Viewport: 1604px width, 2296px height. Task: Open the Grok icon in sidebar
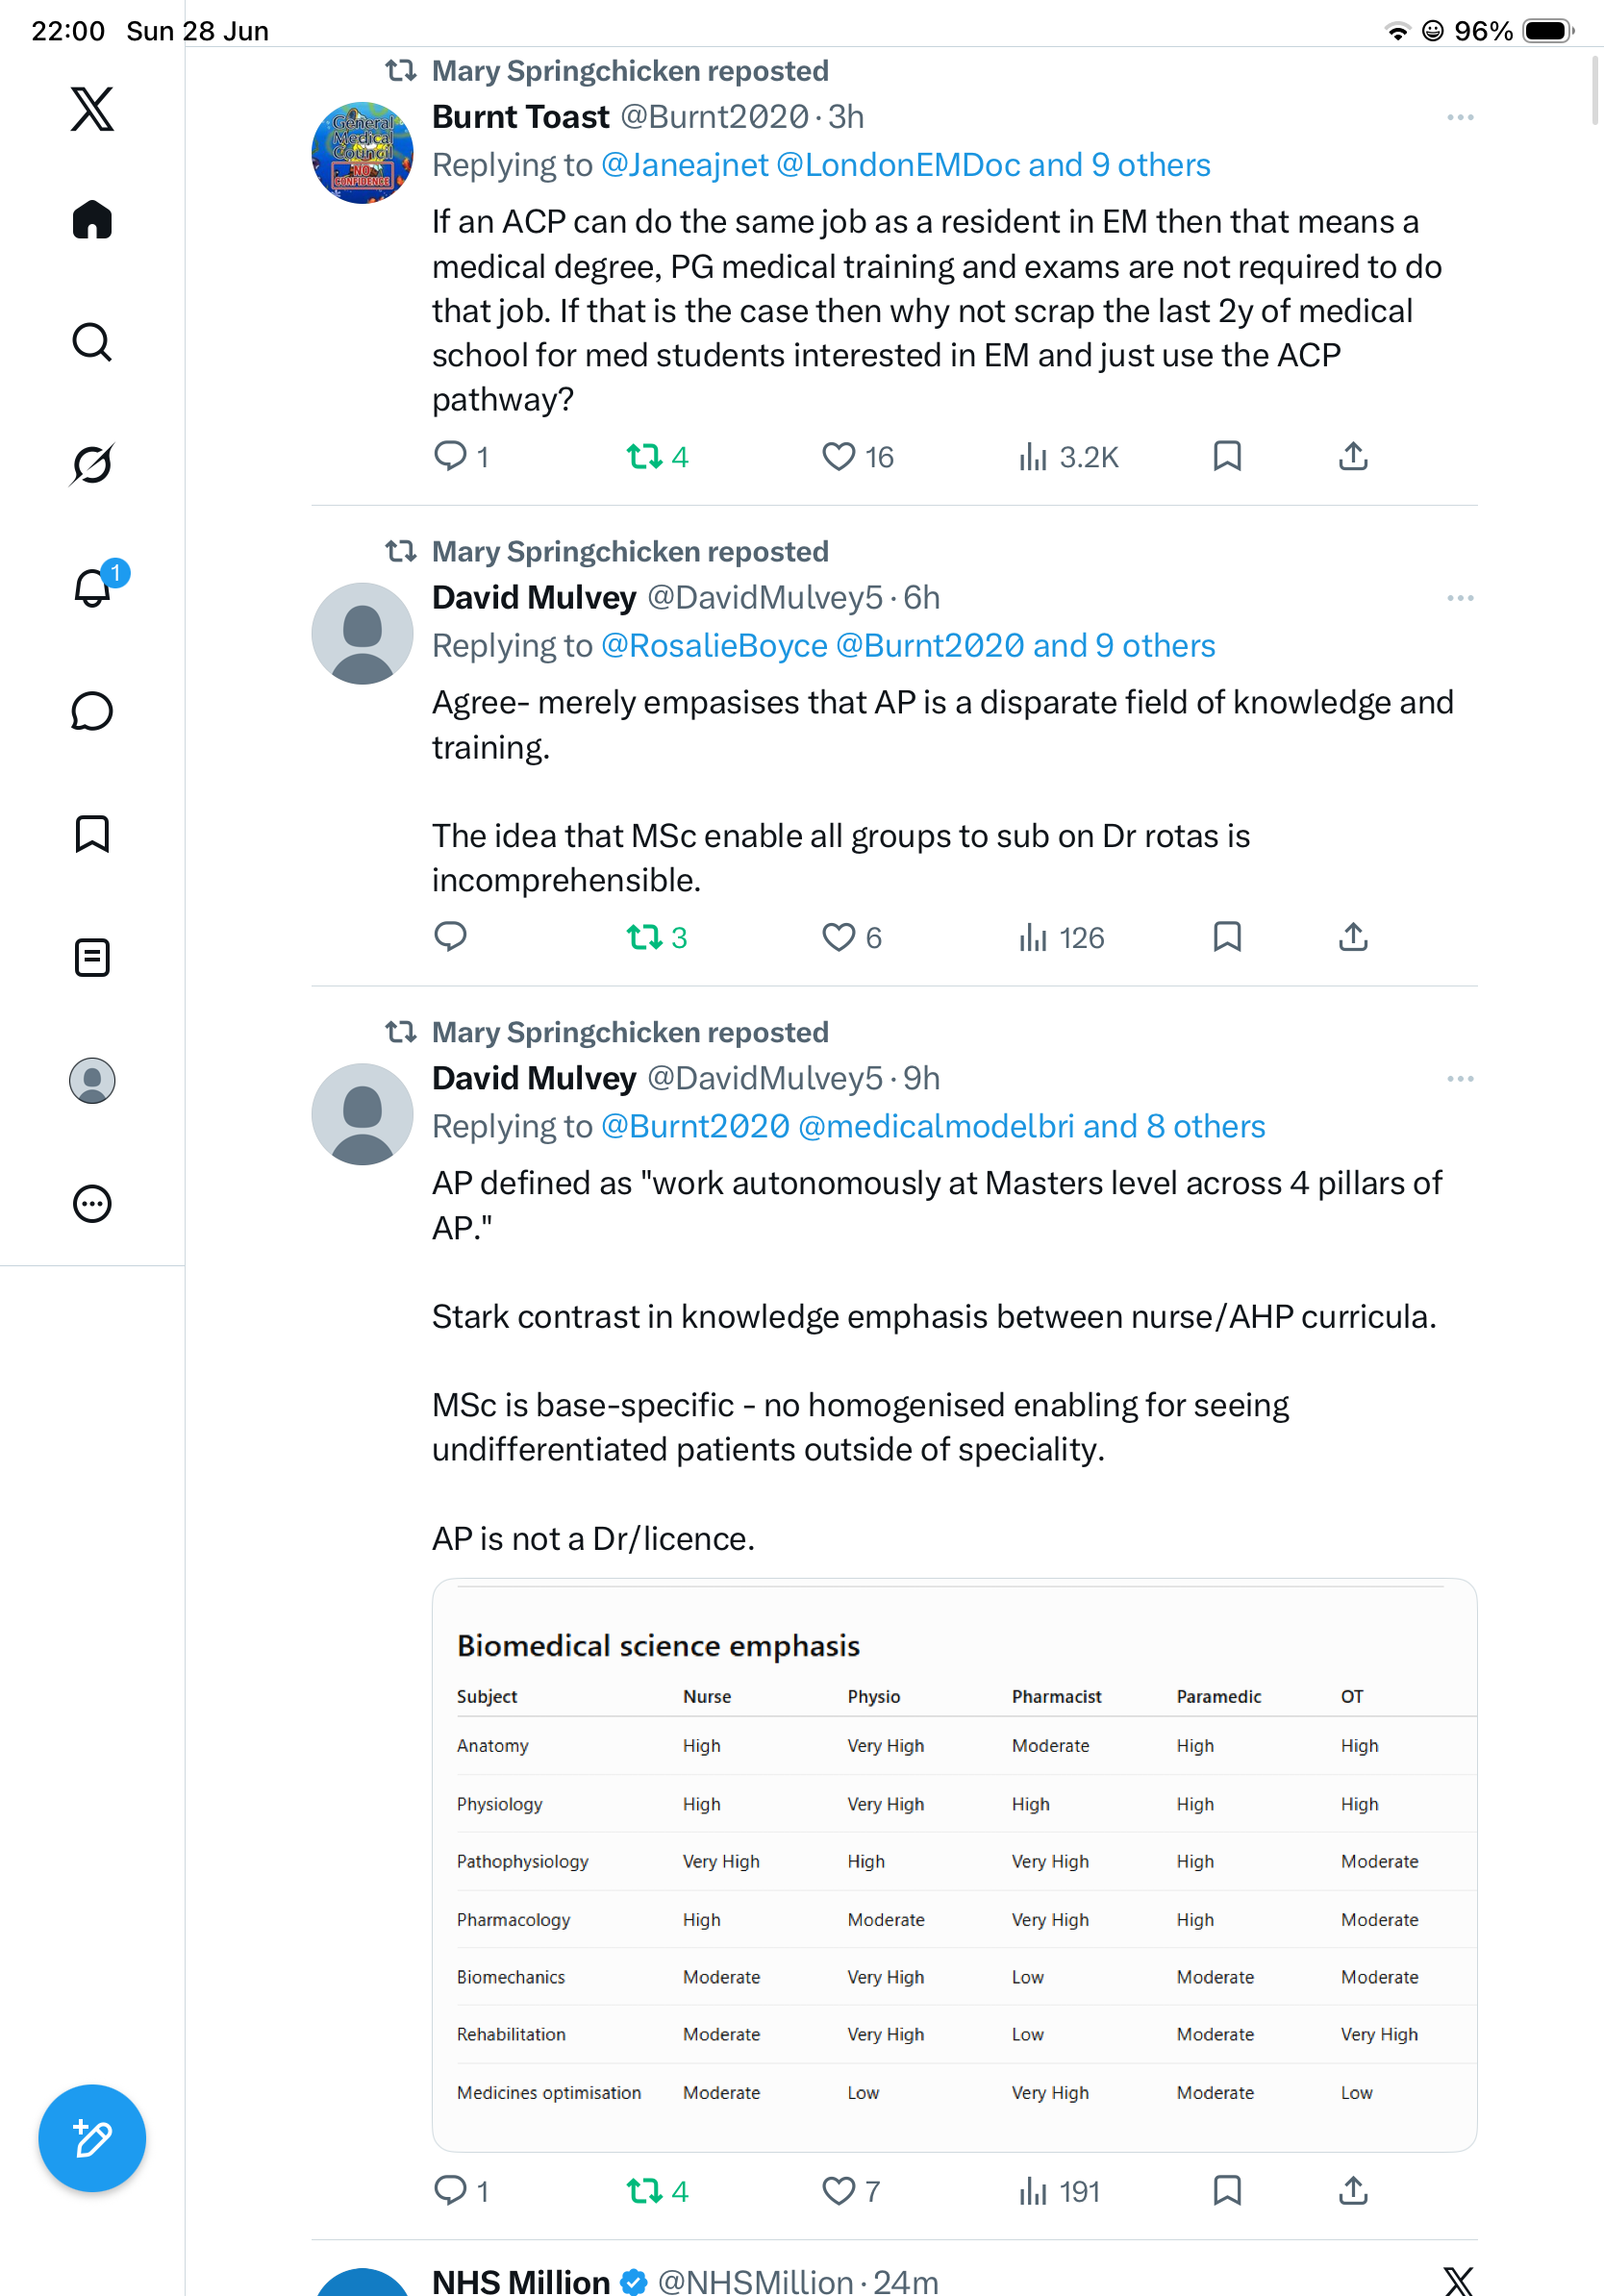(x=92, y=464)
